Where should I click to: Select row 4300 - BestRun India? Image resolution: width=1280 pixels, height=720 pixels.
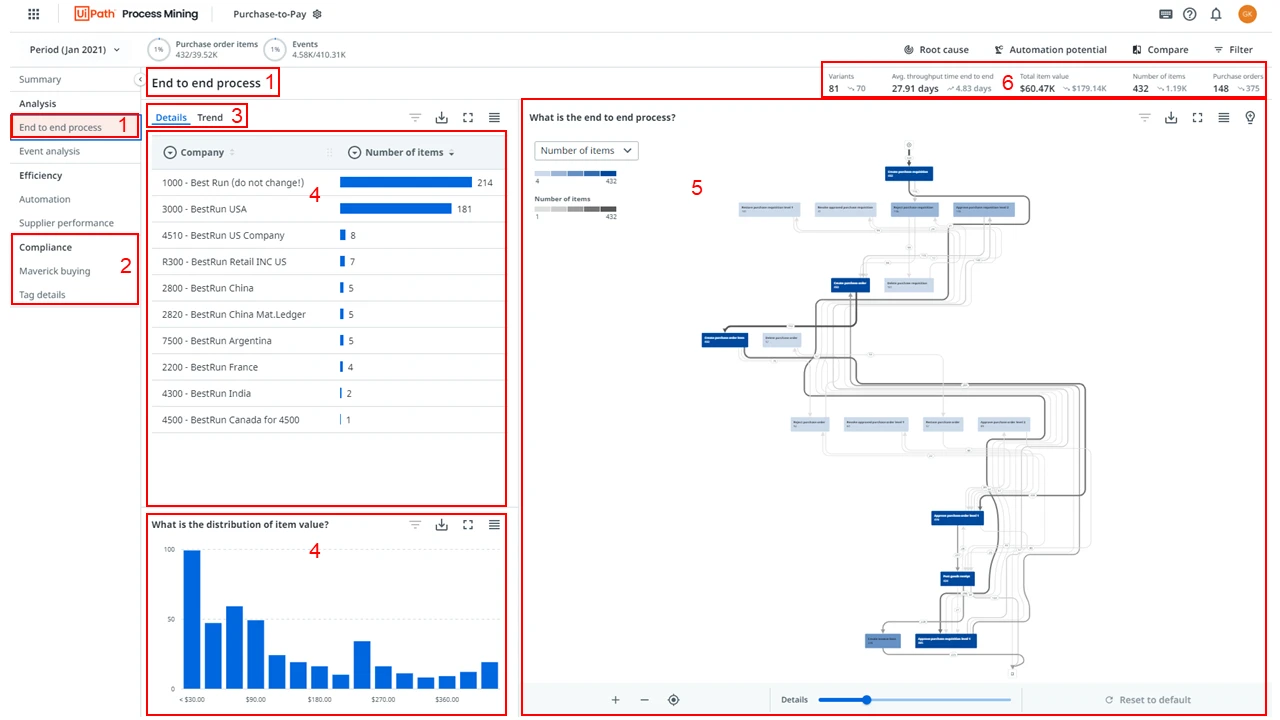click(x=327, y=393)
